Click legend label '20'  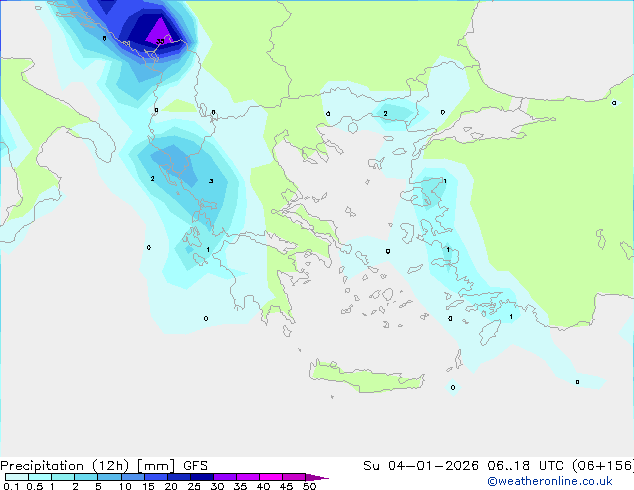[171, 486]
